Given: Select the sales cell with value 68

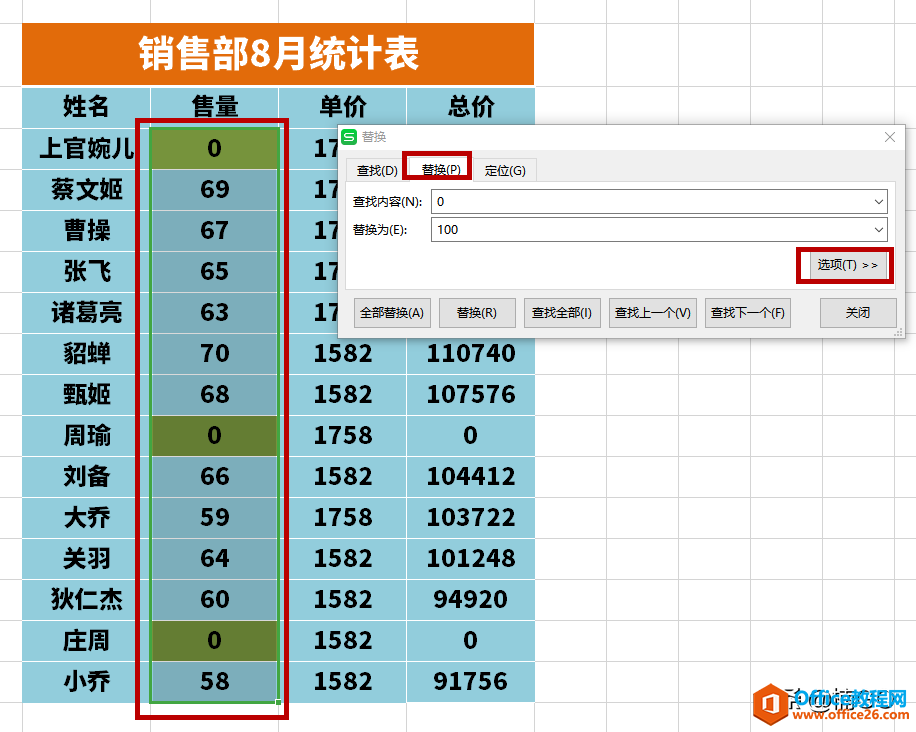Looking at the screenshot, I should pos(214,394).
